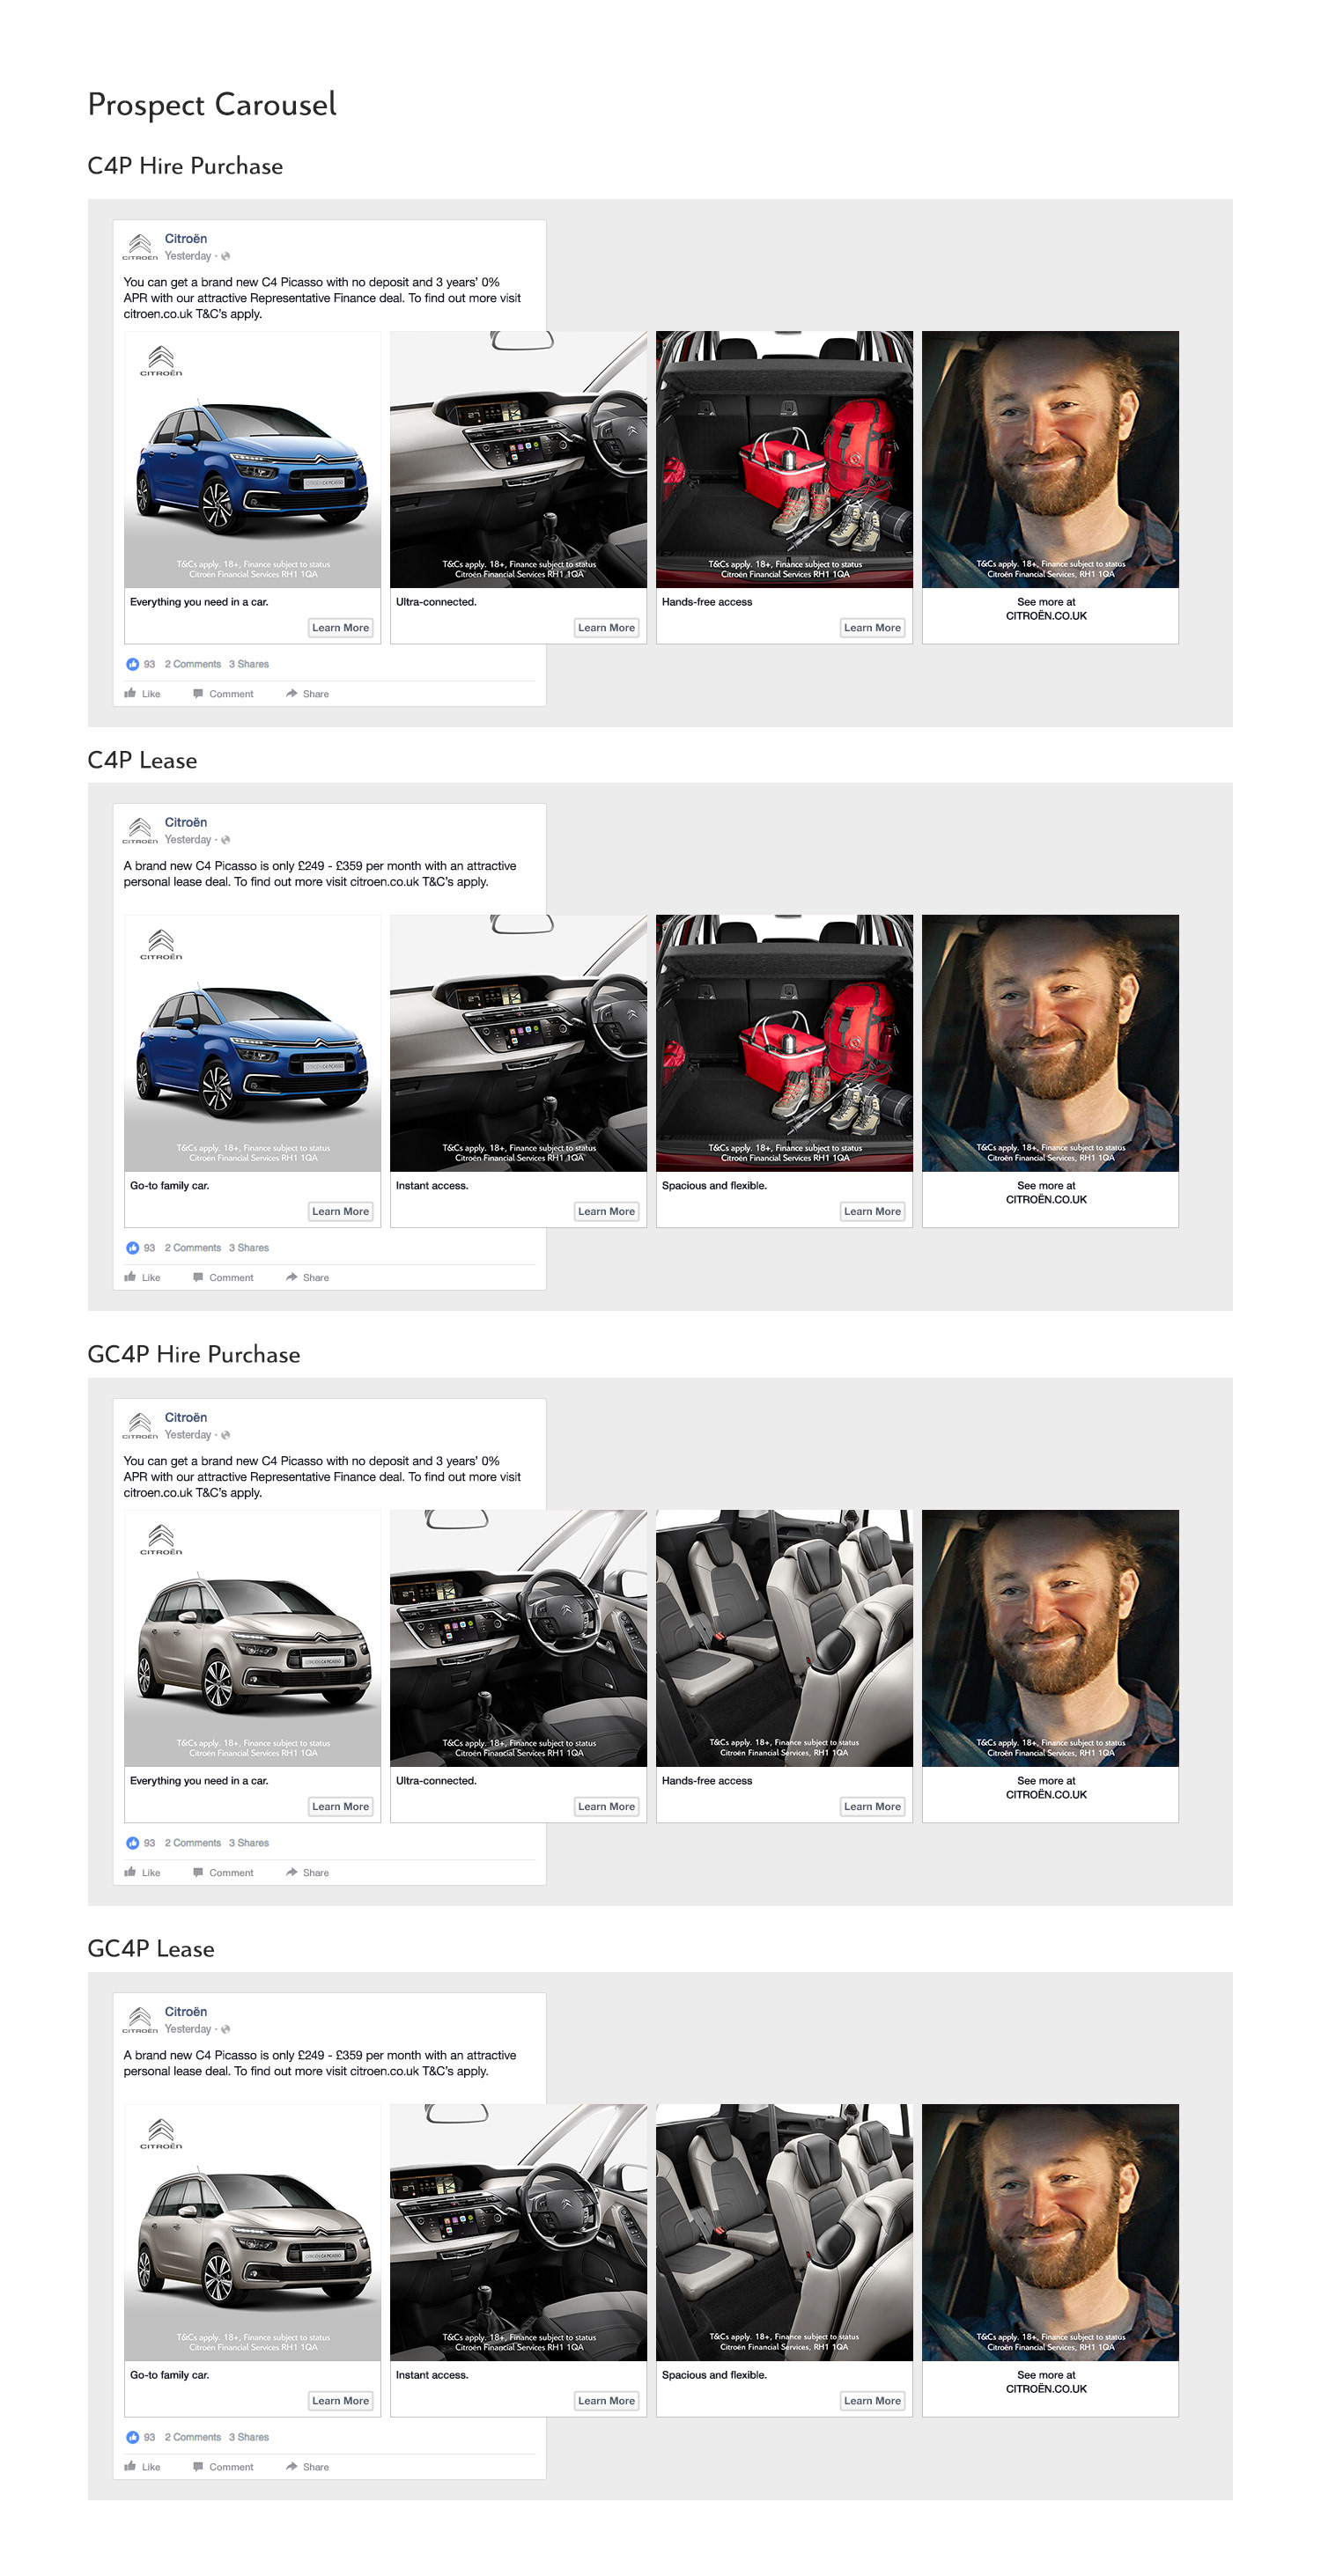
Task: Click Learn More under 'Go-to family car.' in C4P Lease
Action: (340, 1212)
